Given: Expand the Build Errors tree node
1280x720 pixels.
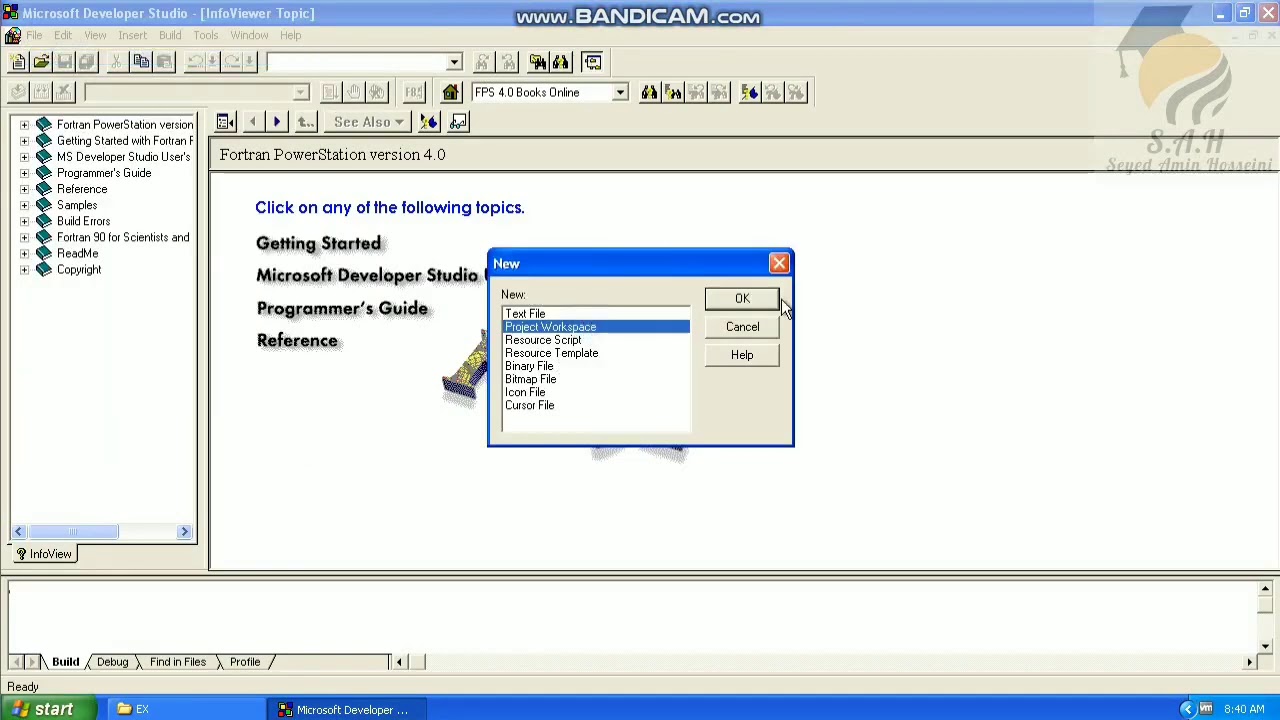Looking at the screenshot, I should [24, 221].
